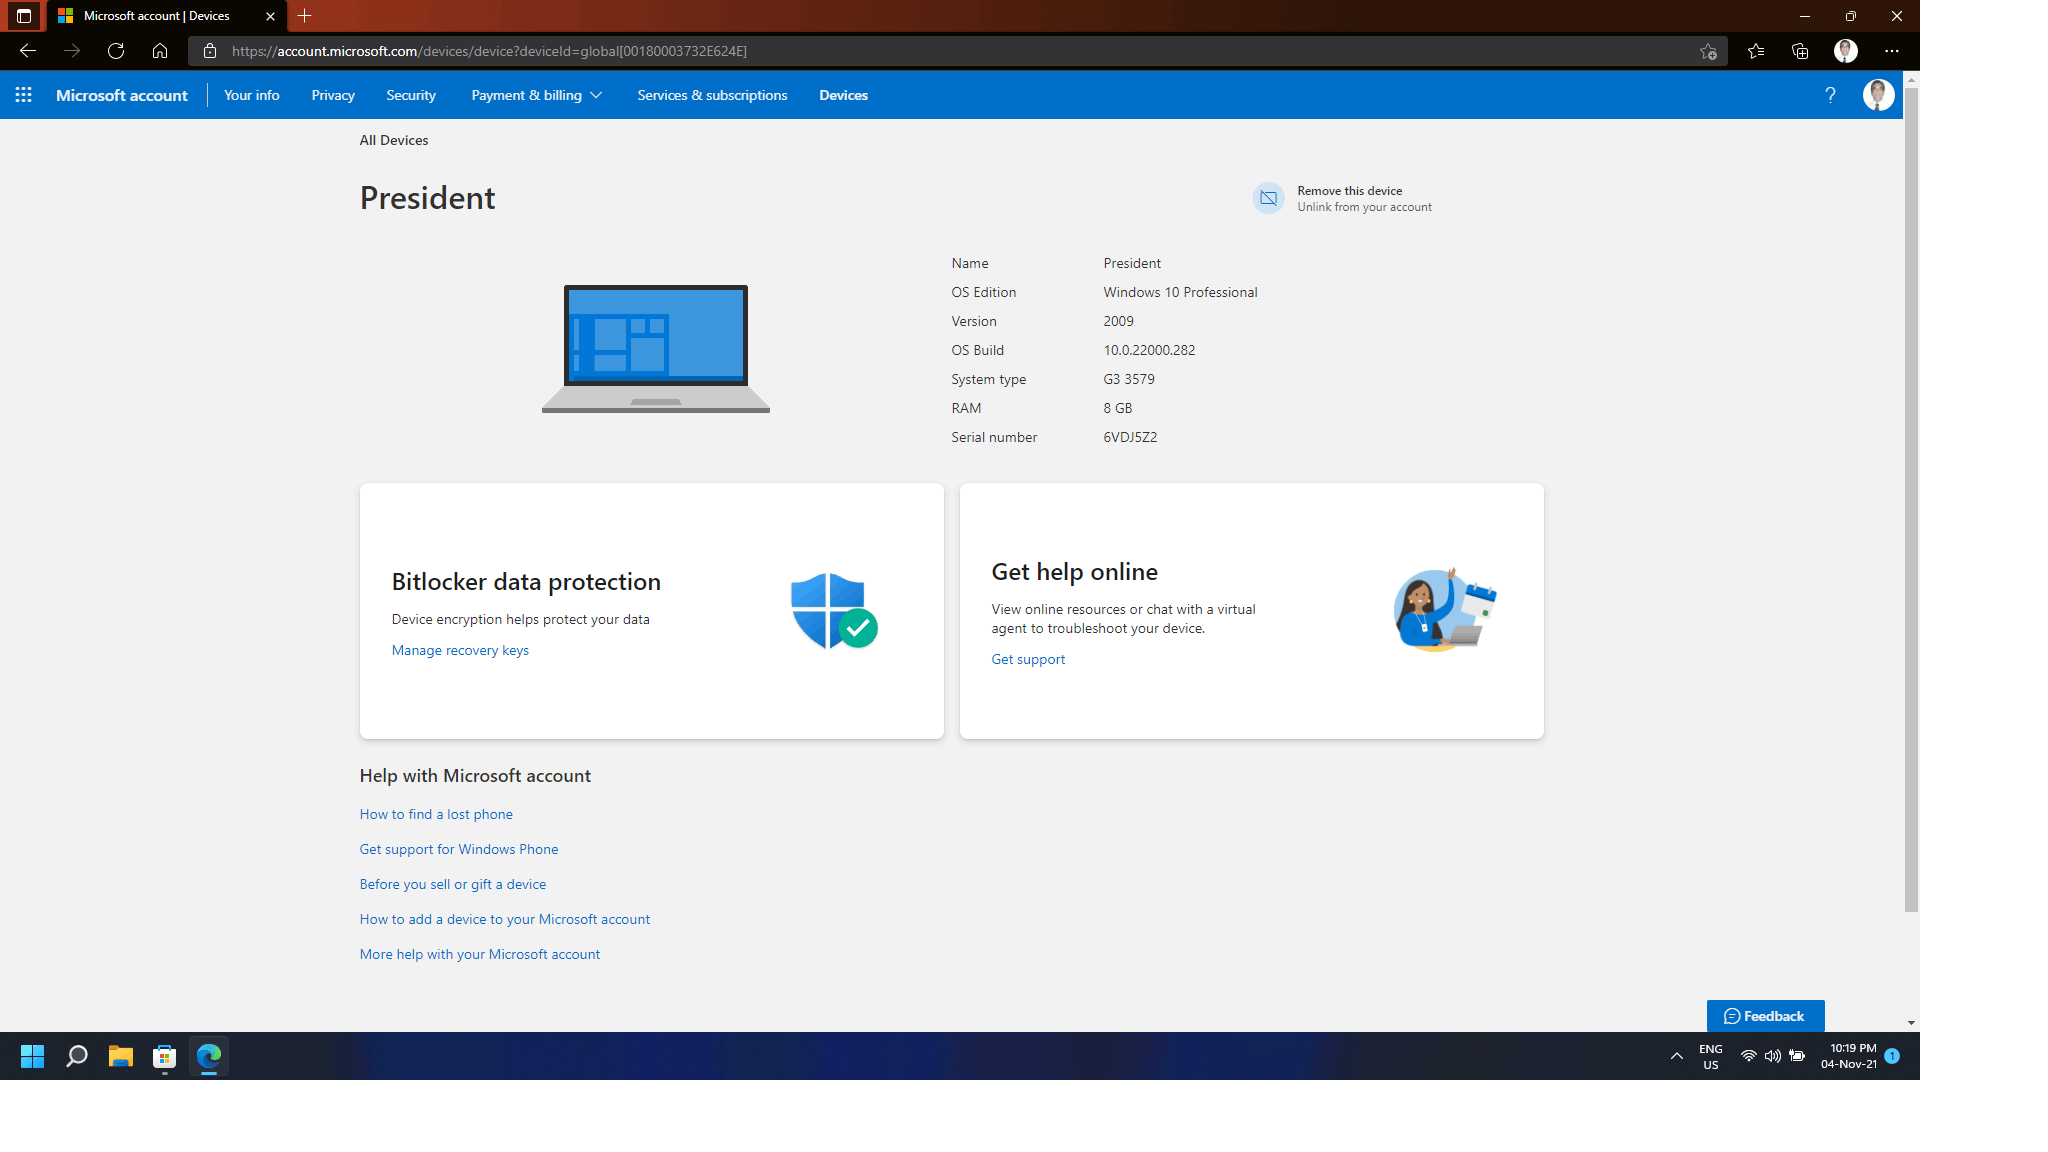Screen dimensions: 2048x1152
Task: Open Edge Settings and more menu
Action: (x=1891, y=51)
